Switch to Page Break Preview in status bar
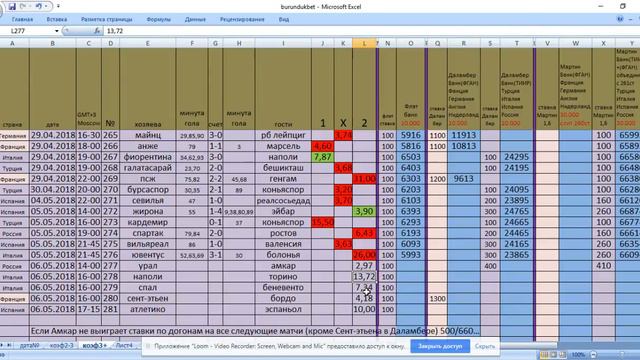This screenshot has width=640, height=360. point(562,355)
